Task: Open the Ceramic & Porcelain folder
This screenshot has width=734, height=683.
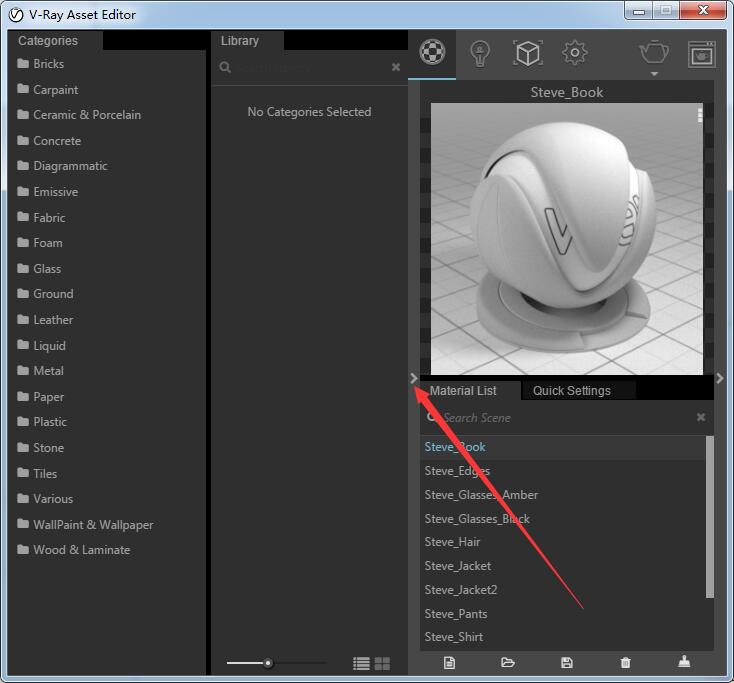Action: pyautogui.click(x=79, y=115)
